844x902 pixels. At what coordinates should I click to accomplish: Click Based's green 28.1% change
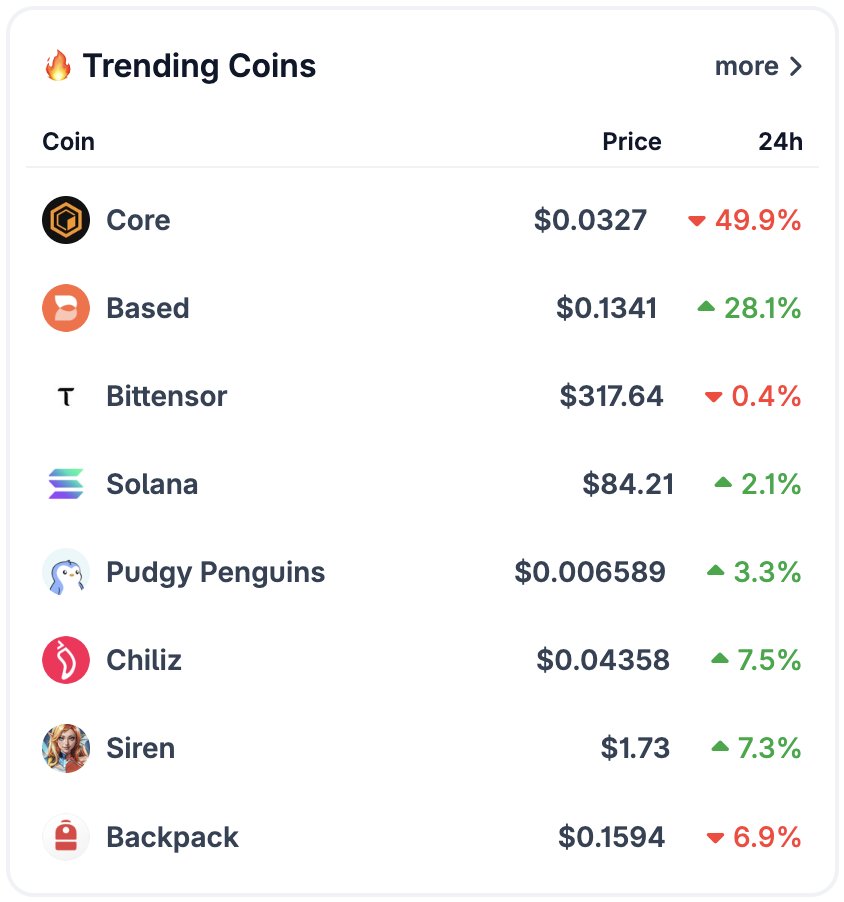coord(762,308)
